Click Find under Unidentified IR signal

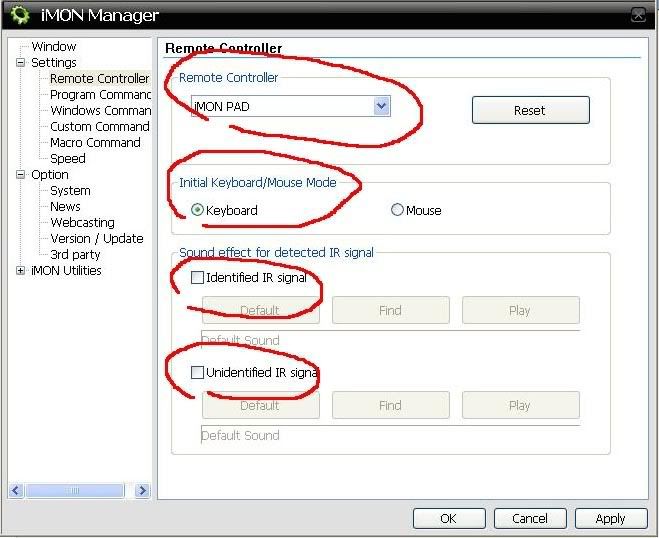[390, 405]
